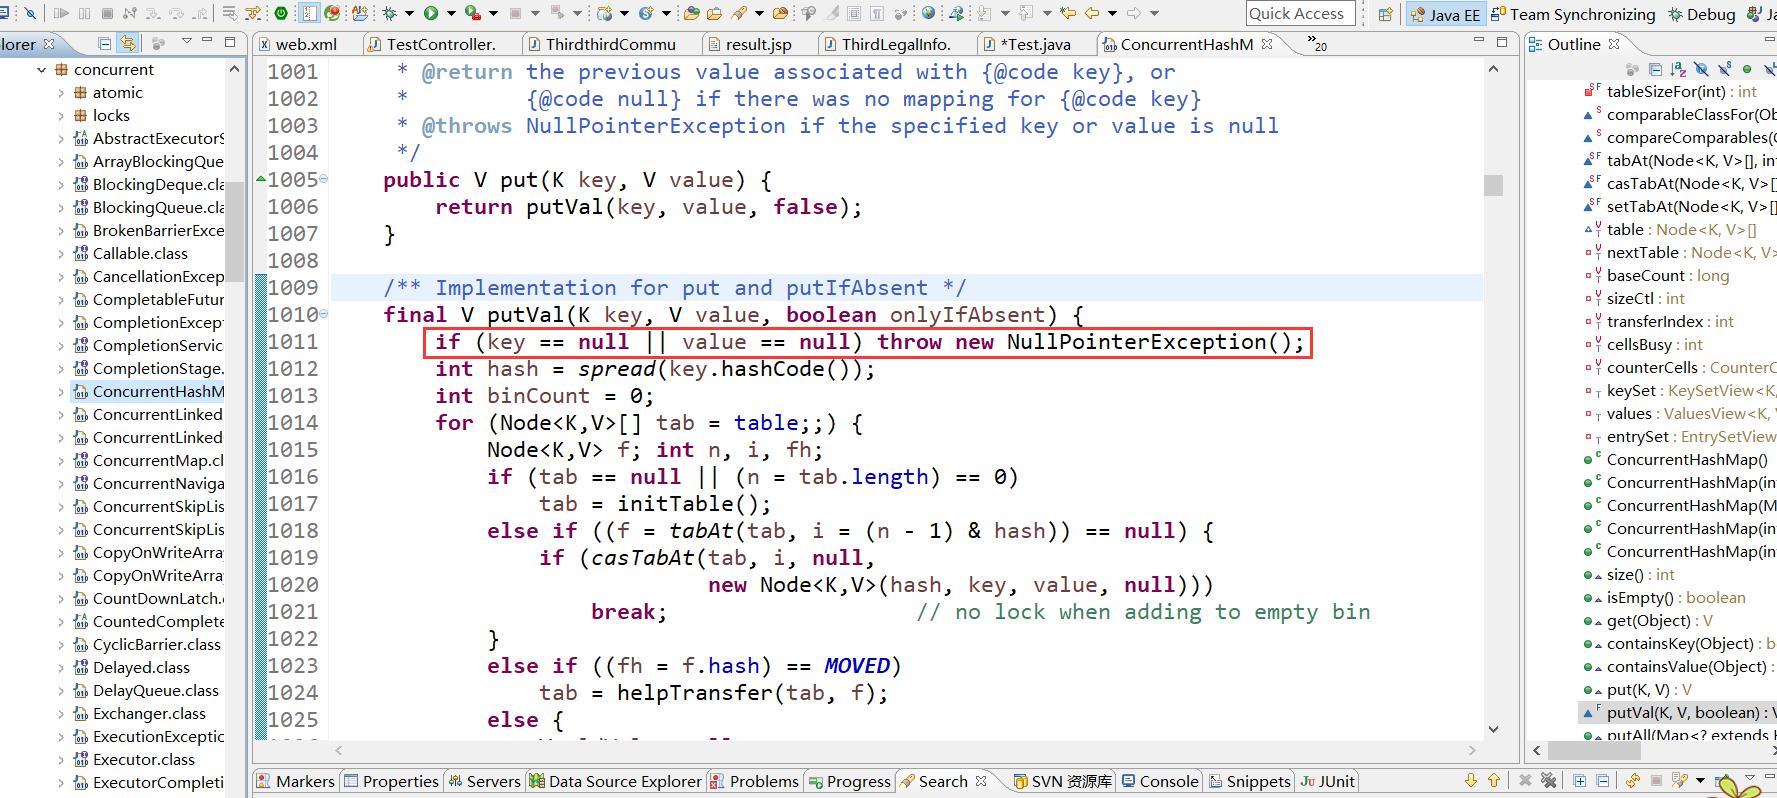Click the Back navigation arrow
This screenshot has height=798, width=1777.
pyautogui.click(x=1091, y=13)
